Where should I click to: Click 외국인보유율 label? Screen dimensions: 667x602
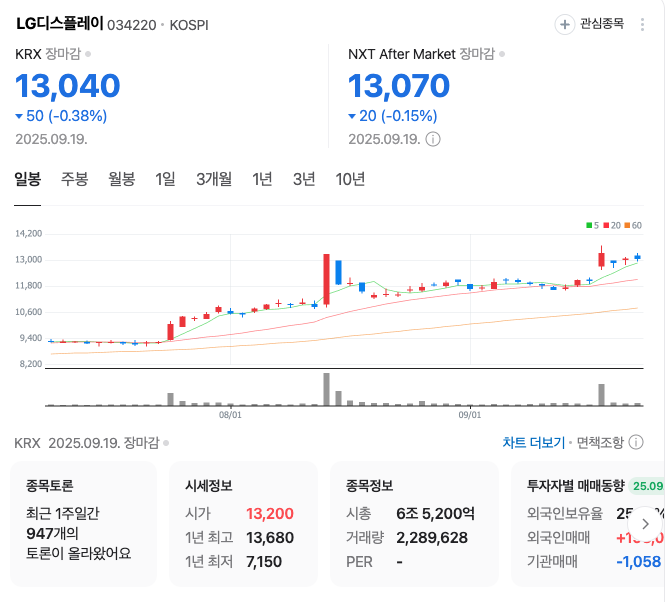(x=564, y=514)
